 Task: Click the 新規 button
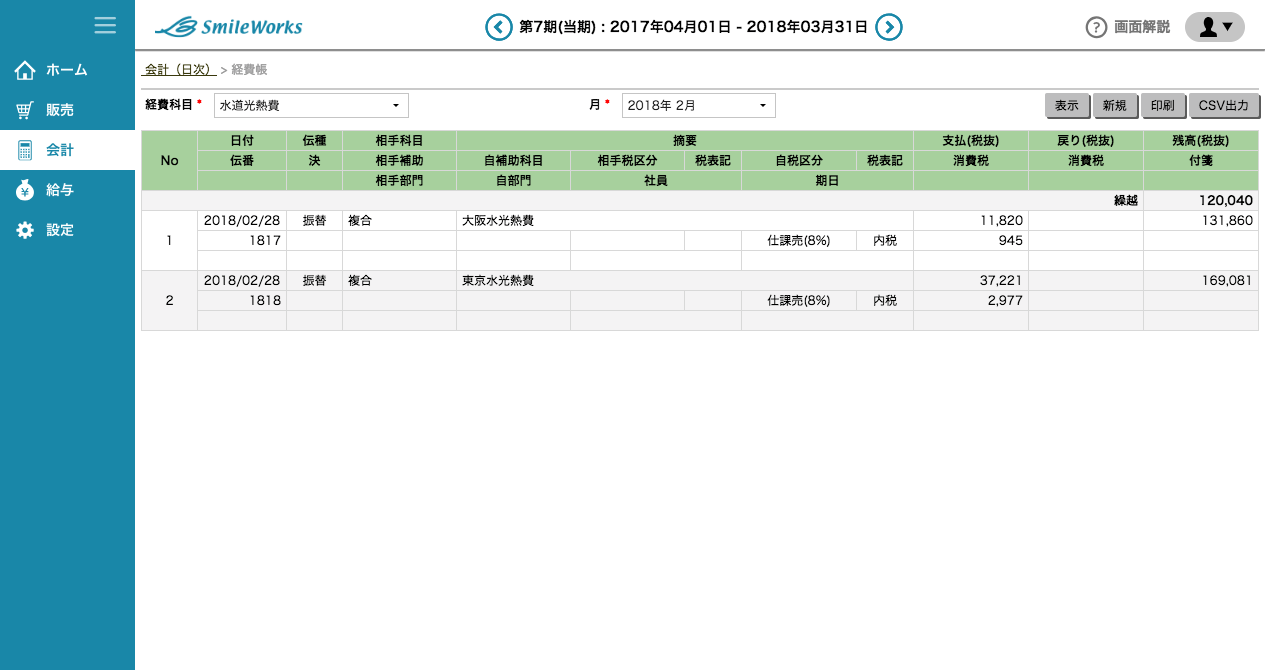[x=1115, y=105]
